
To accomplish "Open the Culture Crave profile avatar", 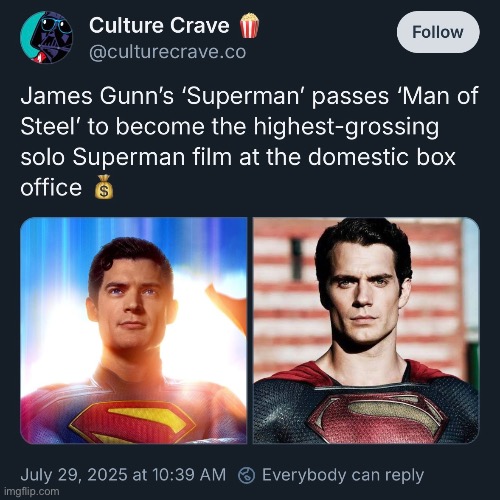I will point(46,37).
